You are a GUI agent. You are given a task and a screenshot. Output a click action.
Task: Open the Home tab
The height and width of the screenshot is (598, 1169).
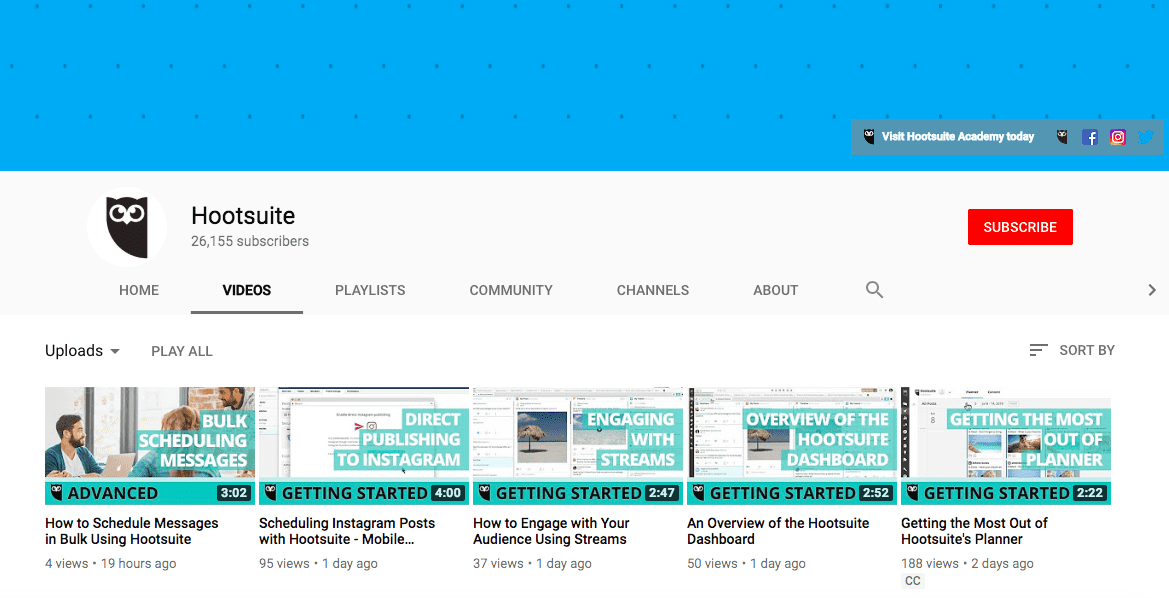pos(139,290)
